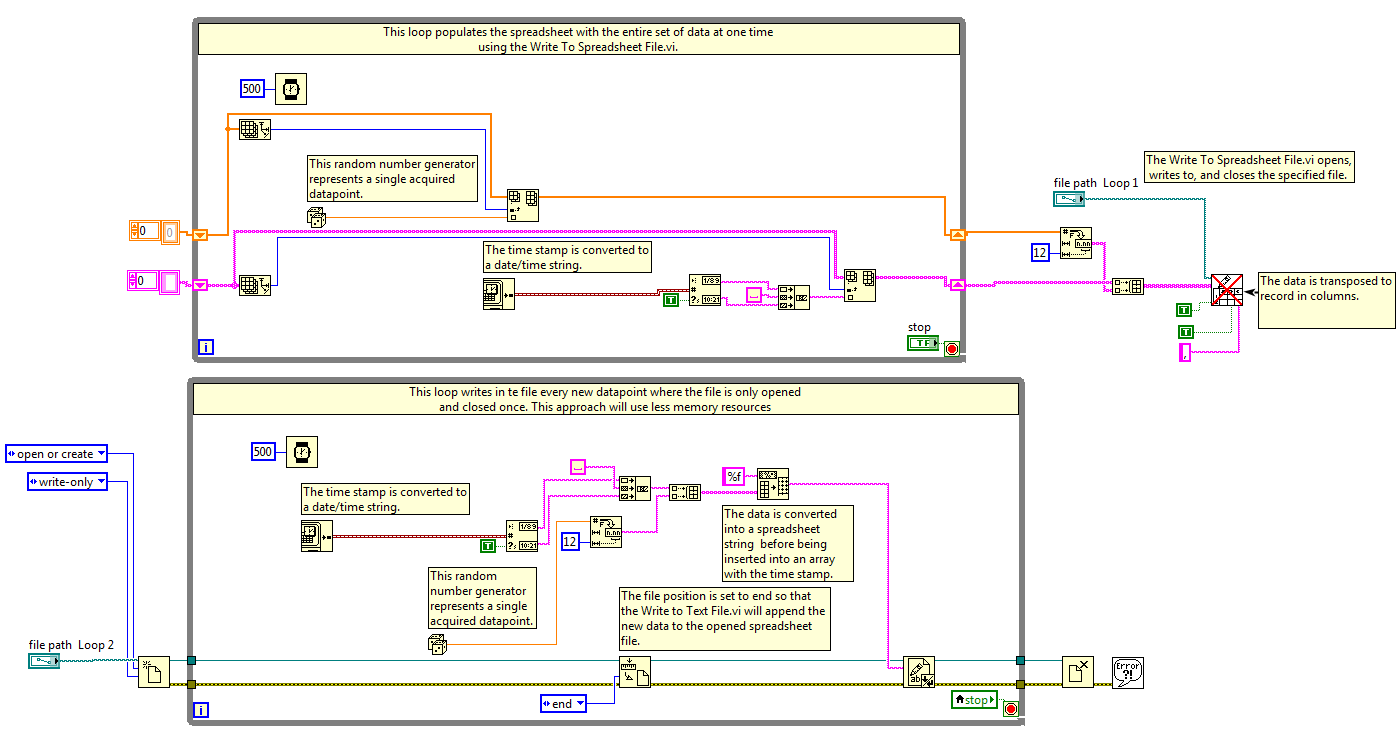This screenshot has width=1400, height=736.
Task: Click the Simple Error Handler VI icon
Action: click(x=1127, y=672)
